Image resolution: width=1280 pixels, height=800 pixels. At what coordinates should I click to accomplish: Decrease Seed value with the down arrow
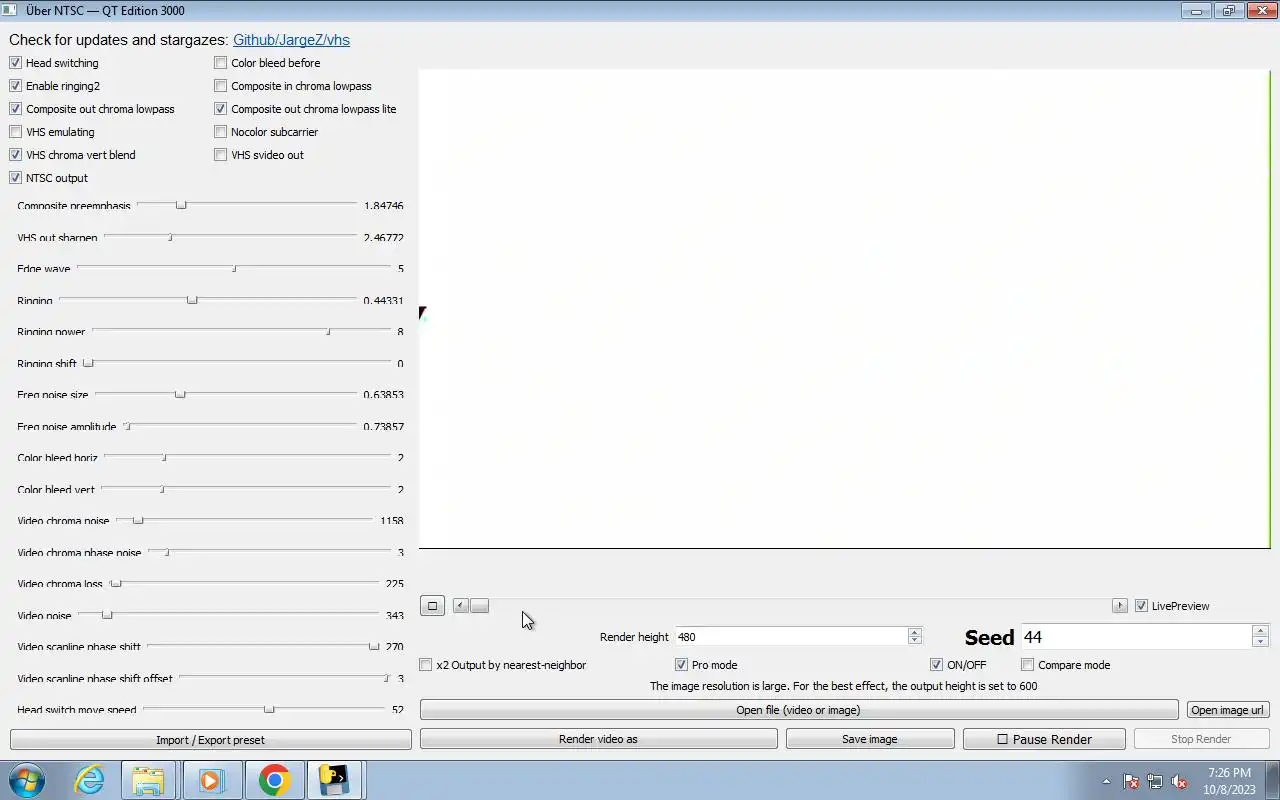coord(1260,642)
